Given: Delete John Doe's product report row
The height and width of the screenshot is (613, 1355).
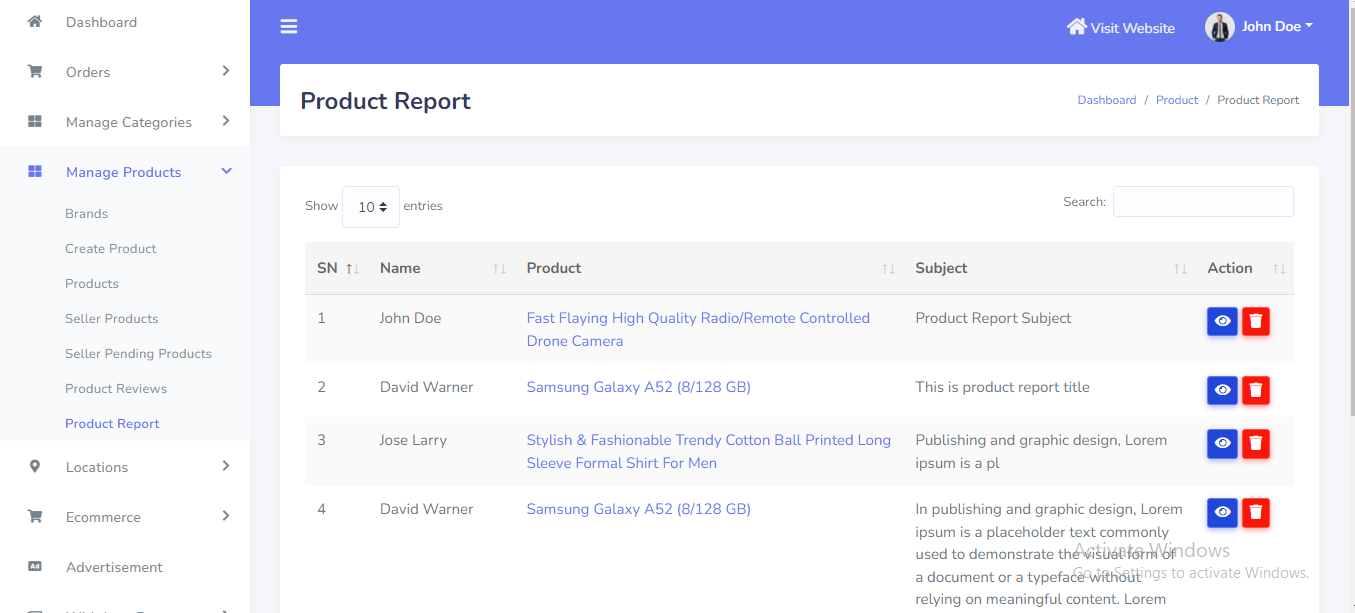Looking at the screenshot, I should coord(1256,321).
